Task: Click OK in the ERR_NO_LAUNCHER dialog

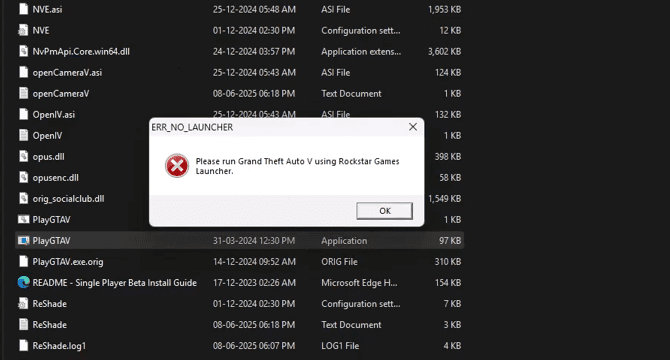Action: coord(385,211)
